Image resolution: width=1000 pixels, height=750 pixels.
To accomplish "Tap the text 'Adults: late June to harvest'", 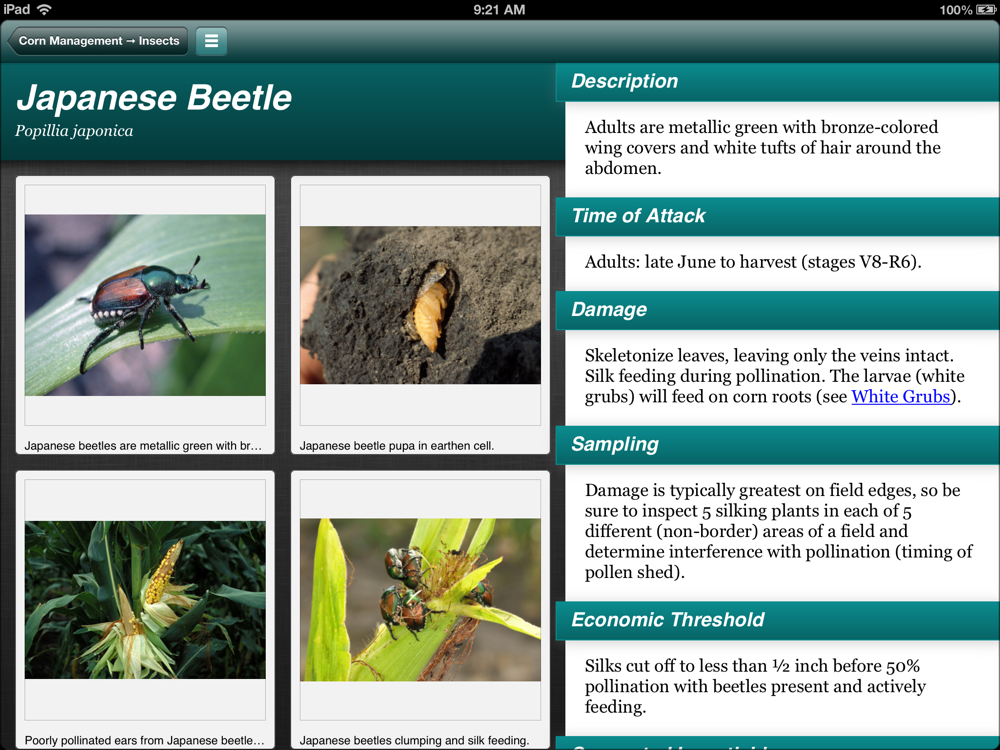I will (692, 262).
